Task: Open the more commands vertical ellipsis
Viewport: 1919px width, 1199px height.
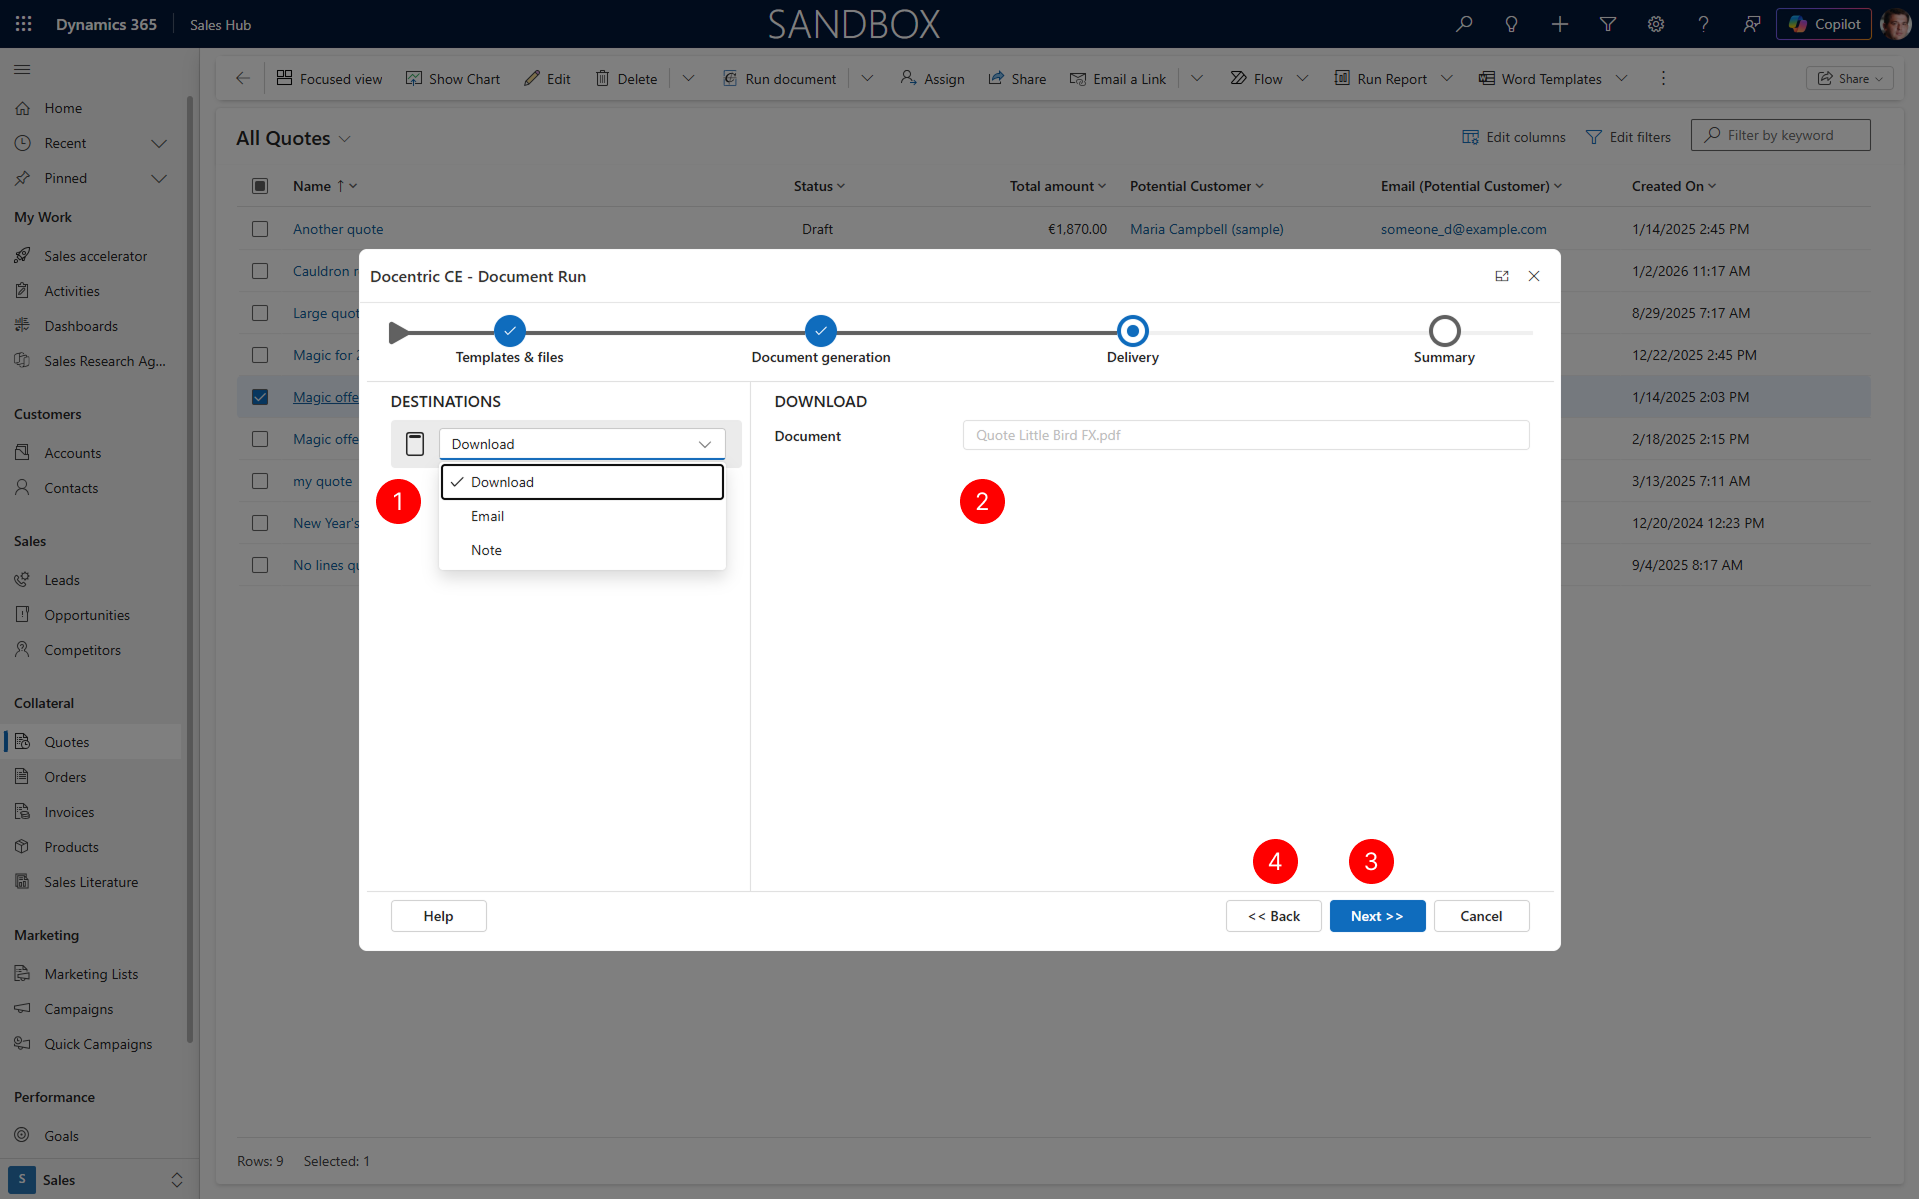Action: pyautogui.click(x=1664, y=78)
